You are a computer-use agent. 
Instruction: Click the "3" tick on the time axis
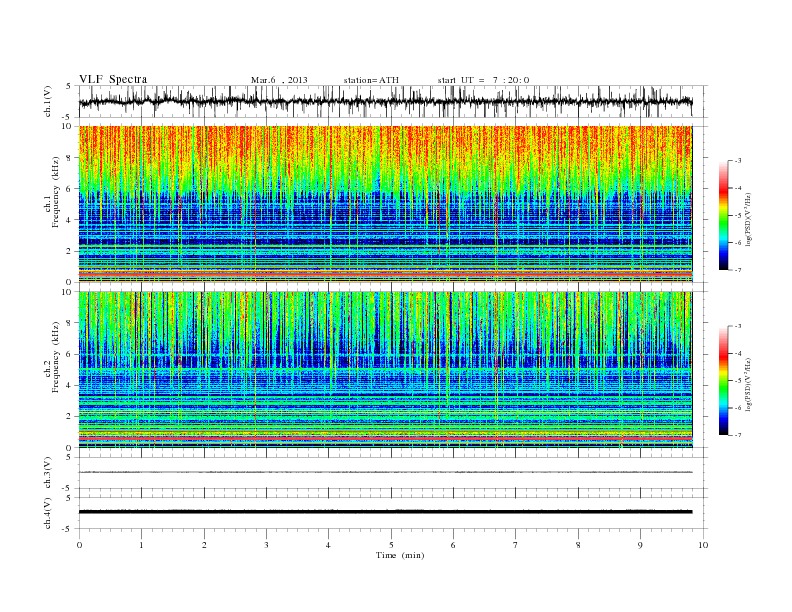pyautogui.click(x=266, y=545)
